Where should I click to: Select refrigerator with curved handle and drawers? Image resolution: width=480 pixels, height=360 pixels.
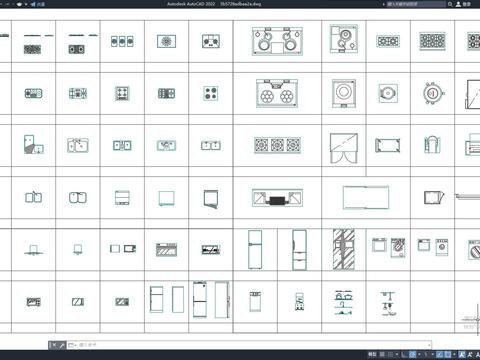(299, 250)
